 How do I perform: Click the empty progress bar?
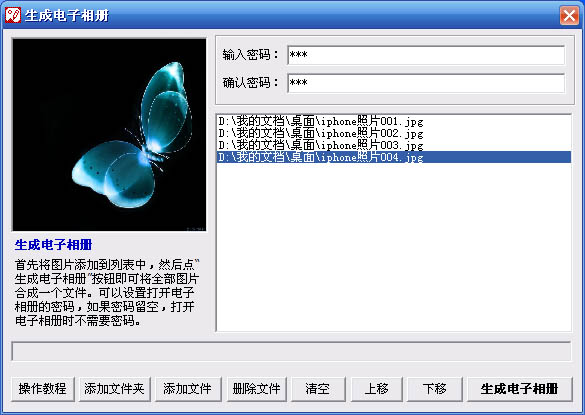coord(291,351)
